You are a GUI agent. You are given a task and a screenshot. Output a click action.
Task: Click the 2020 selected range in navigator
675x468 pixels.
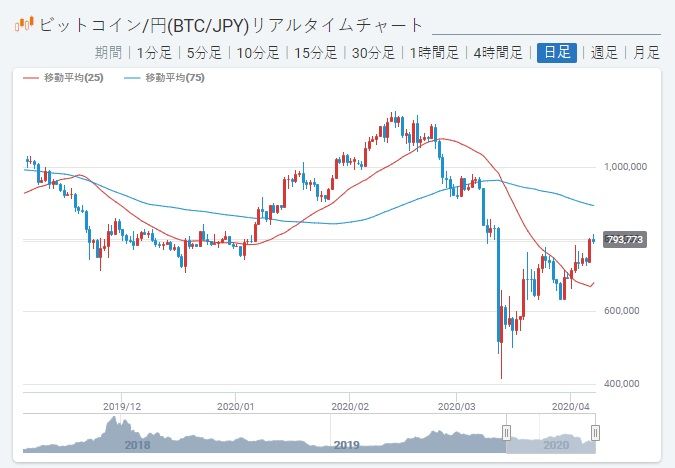pyautogui.click(x=554, y=444)
